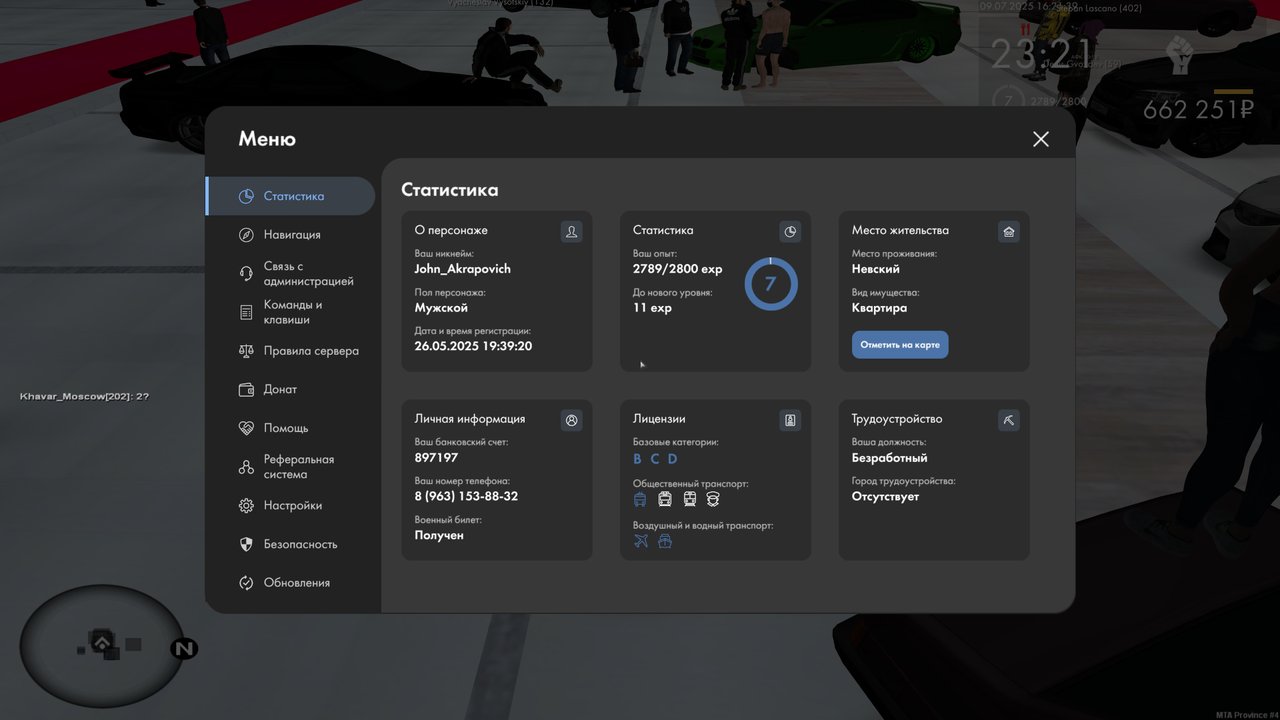The image size is (1280, 720).
Task: Click remaining experience value 11 exp
Action: pos(652,308)
